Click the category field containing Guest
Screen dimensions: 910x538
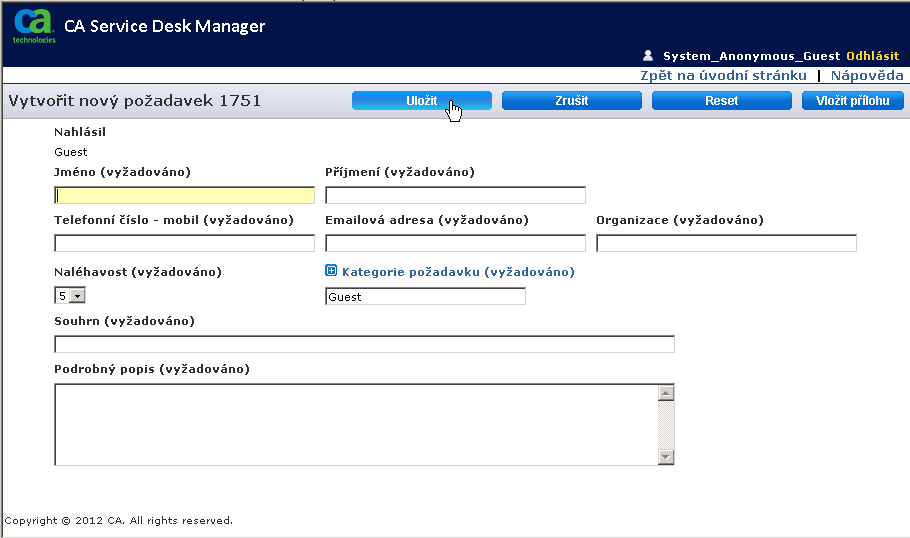point(425,297)
